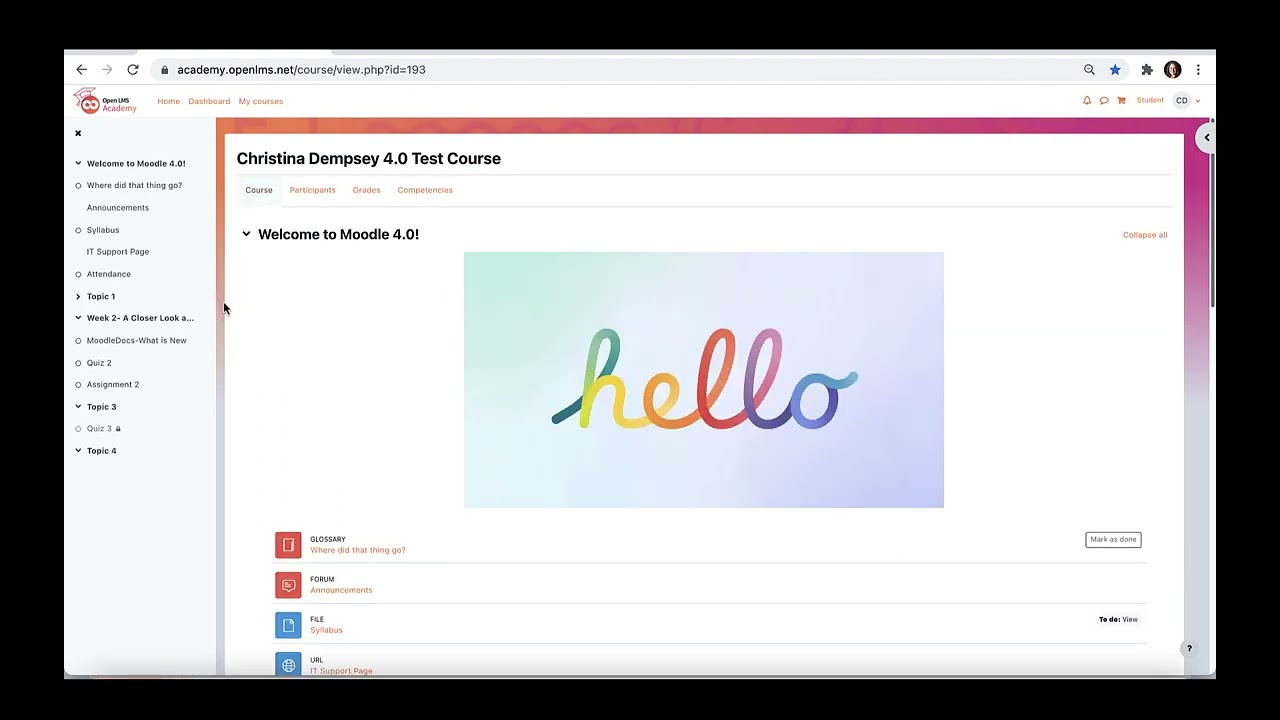Click completion circle beside Attendance
The image size is (1280, 720).
pos(78,274)
